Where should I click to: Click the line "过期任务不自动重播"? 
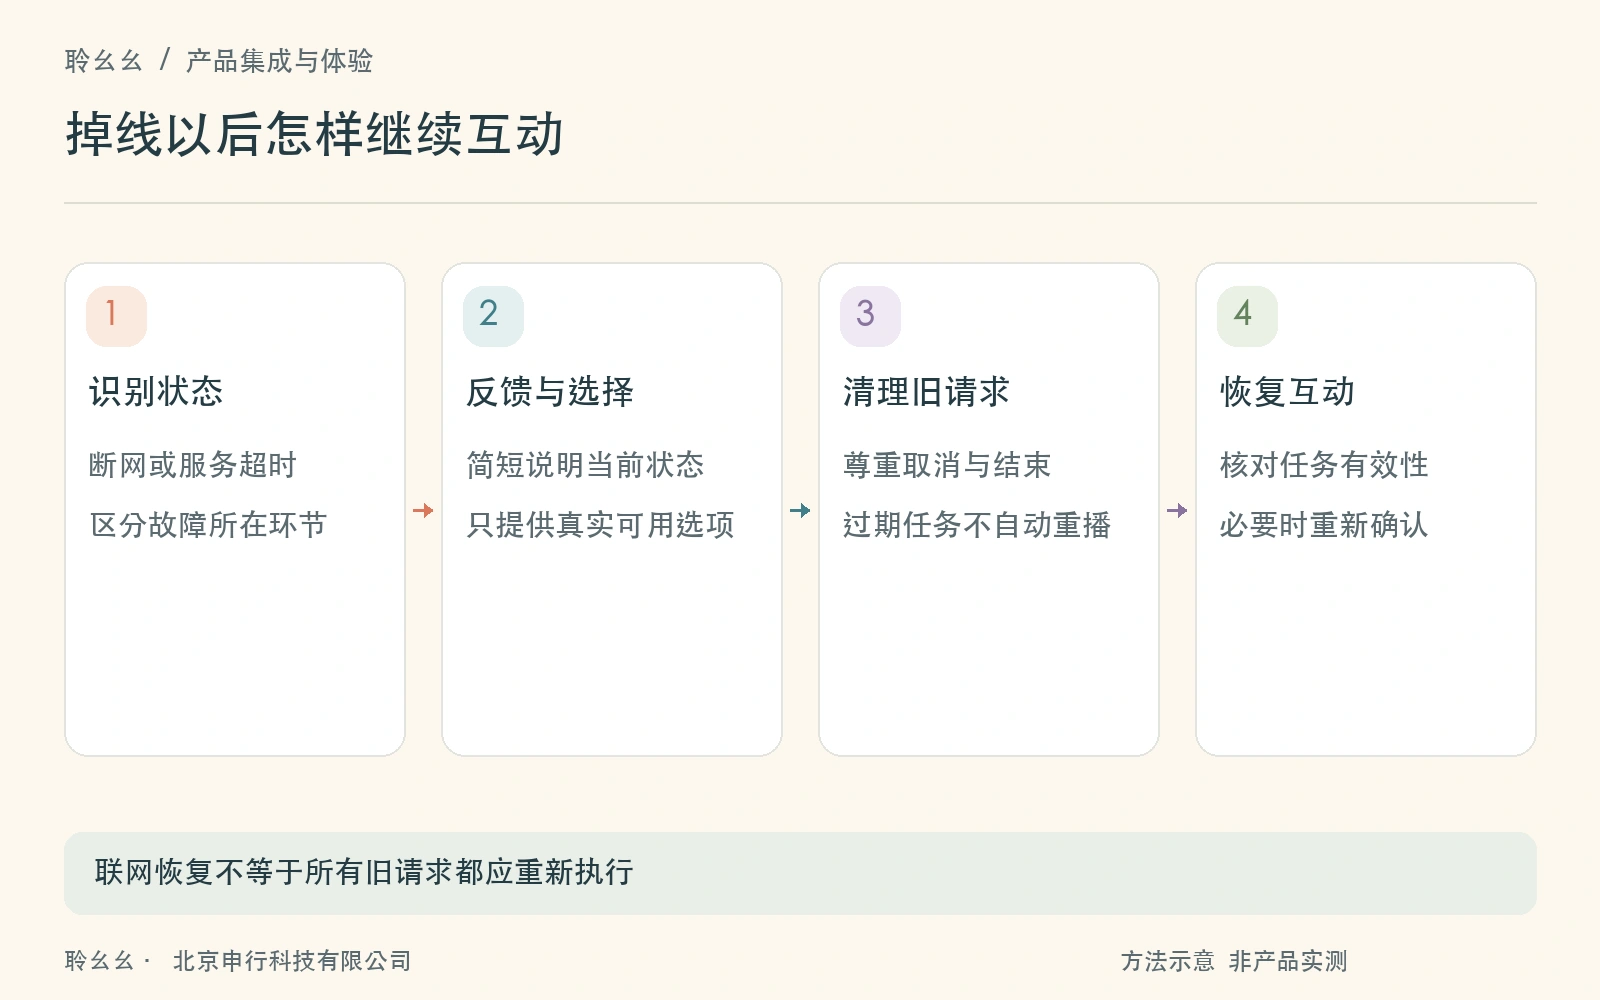coord(977,525)
